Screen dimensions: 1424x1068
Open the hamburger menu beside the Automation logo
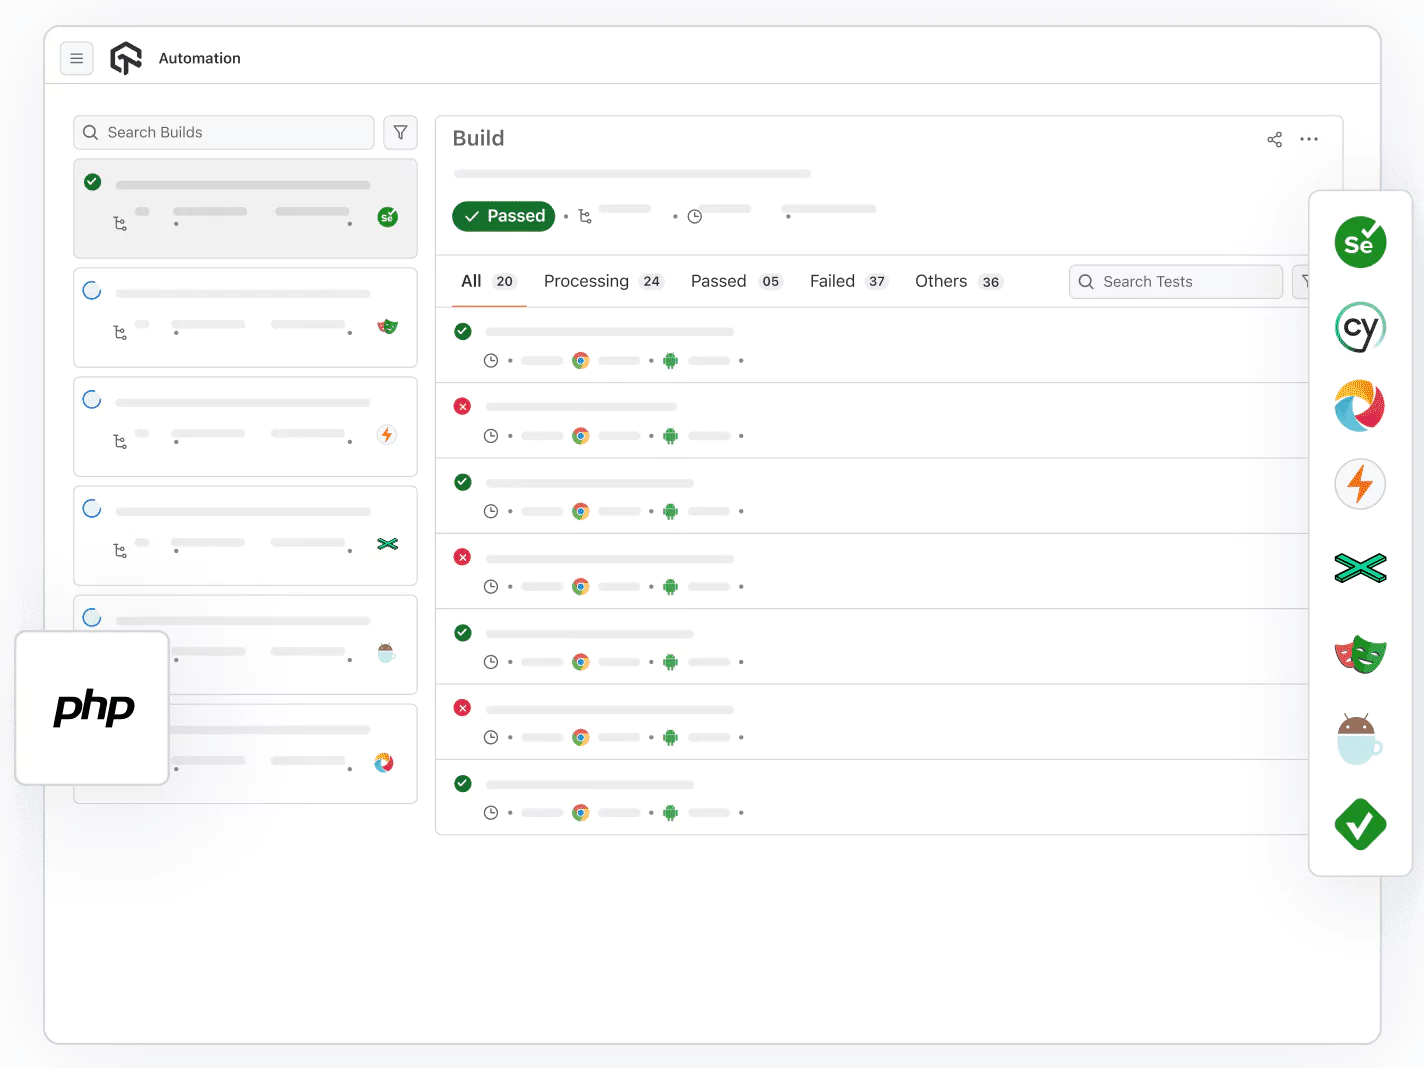point(77,59)
